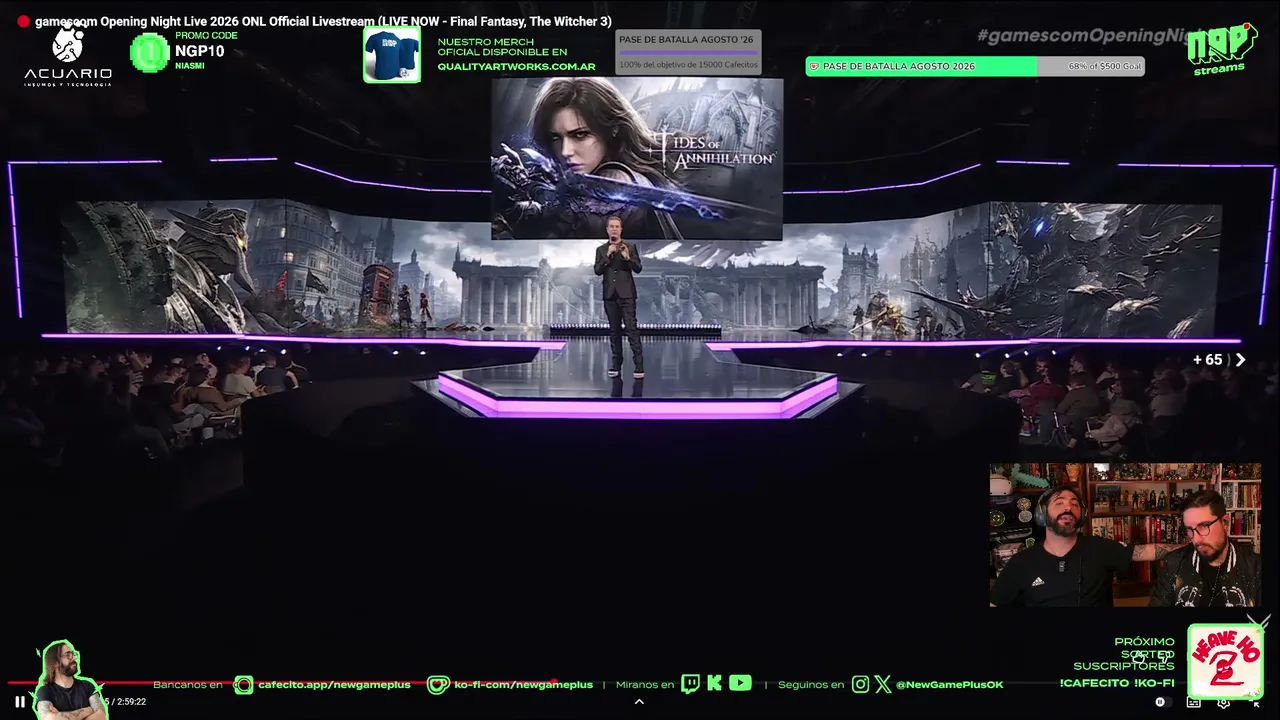The width and height of the screenshot is (1280, 720).
Task: Pause the livestream video
Action: click(19, 702)
